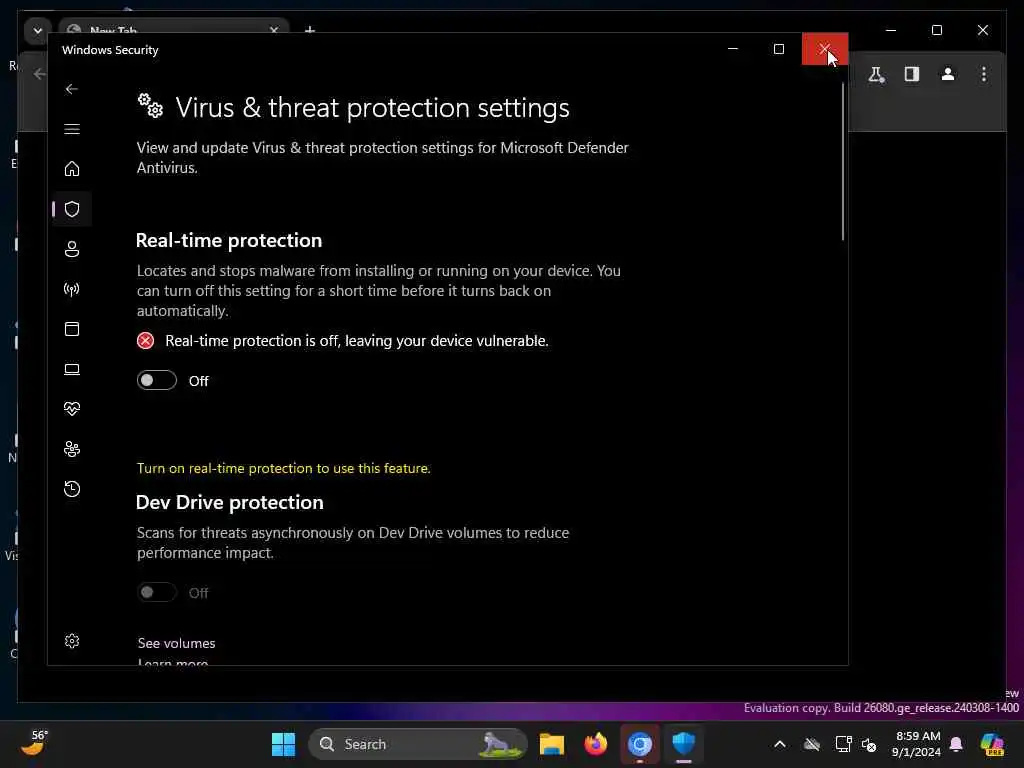1024x768 pixels.
Task: Open the Windows Start menu
Action: pyautogui.click(x=283, y=744)
